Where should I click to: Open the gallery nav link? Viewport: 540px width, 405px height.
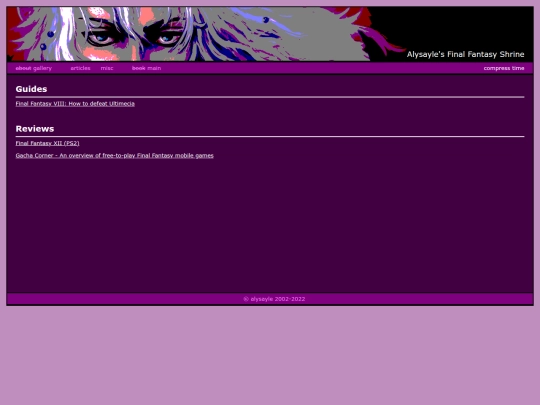click(x=43, y=68)
